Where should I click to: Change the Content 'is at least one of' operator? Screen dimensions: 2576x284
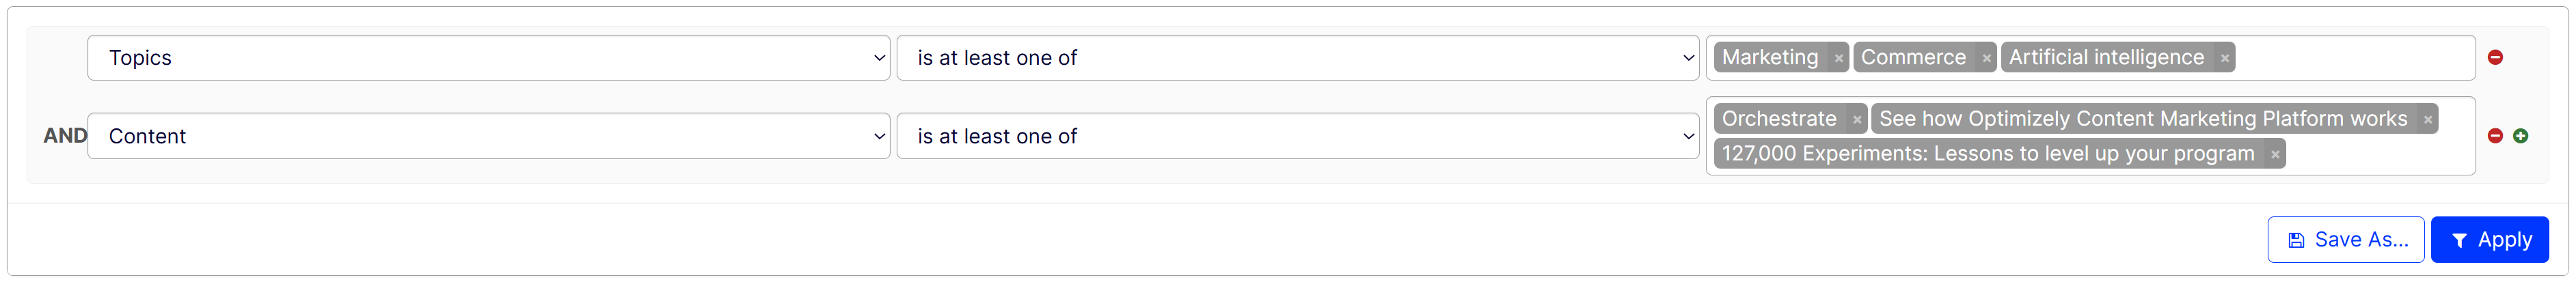tap(1297, 136)
